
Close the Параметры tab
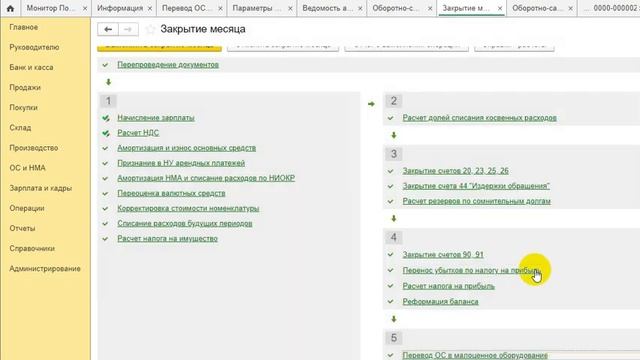click(290, 8)
